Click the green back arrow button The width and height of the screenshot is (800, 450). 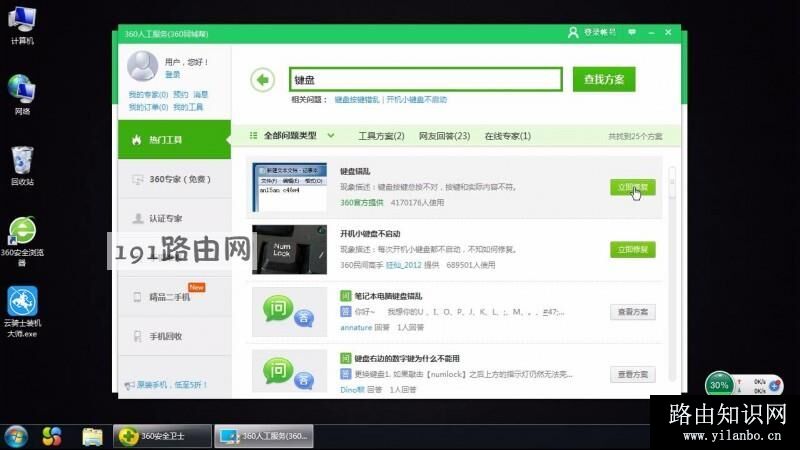[x=263, y=80]
